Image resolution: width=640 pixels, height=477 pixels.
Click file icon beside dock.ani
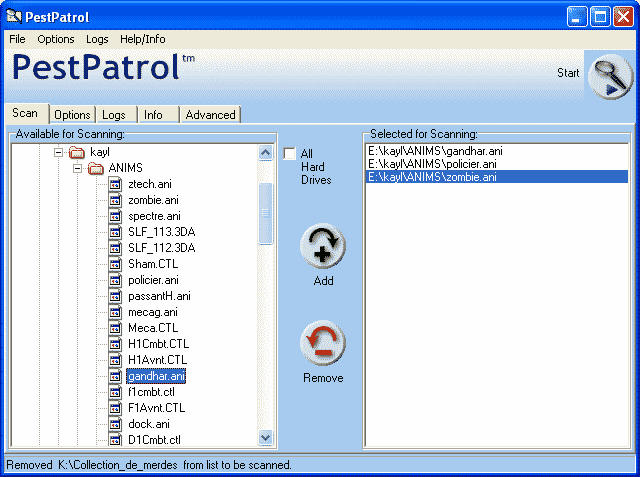115,424
